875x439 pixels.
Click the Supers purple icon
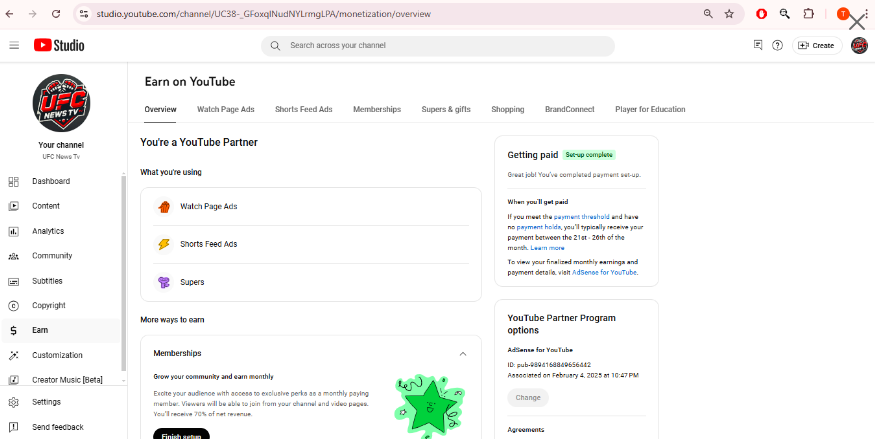(x=164, y=282)
